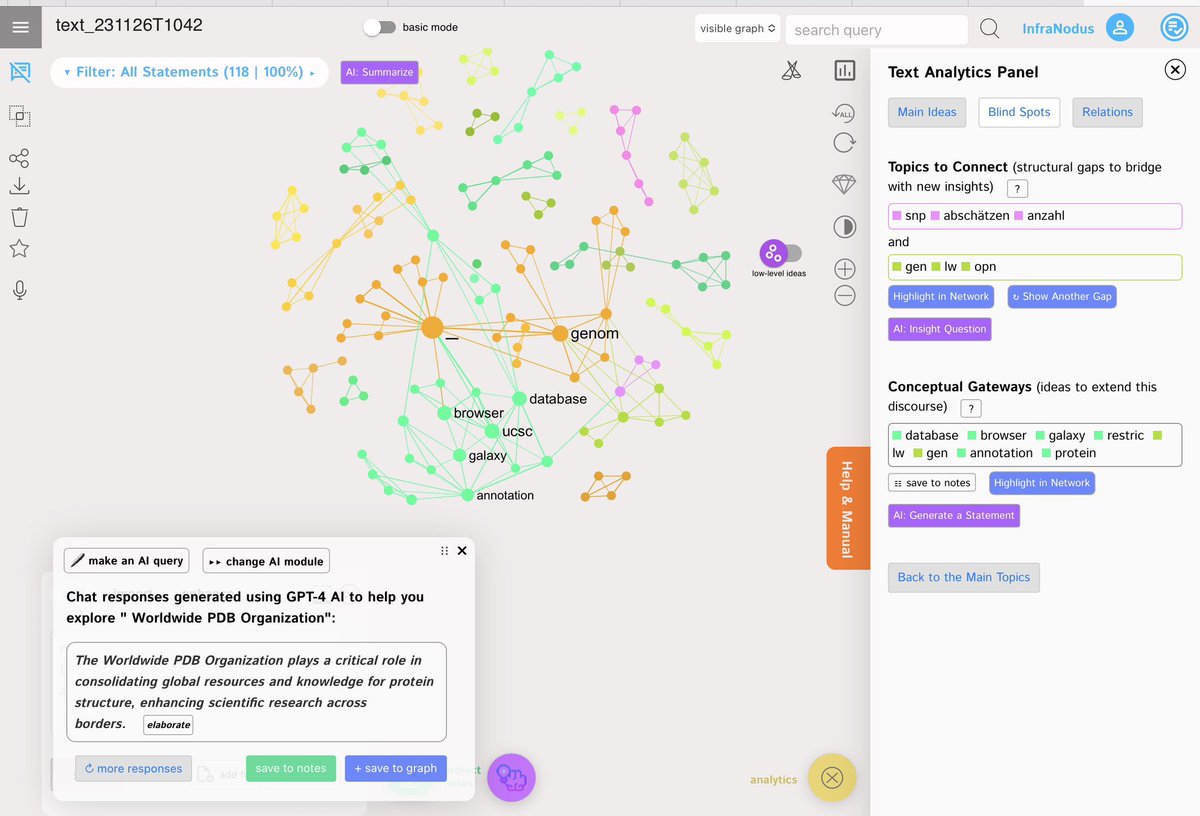Open the visible graph dropdown
Viewport: 1200px width, 816px height.
(738, 29)
